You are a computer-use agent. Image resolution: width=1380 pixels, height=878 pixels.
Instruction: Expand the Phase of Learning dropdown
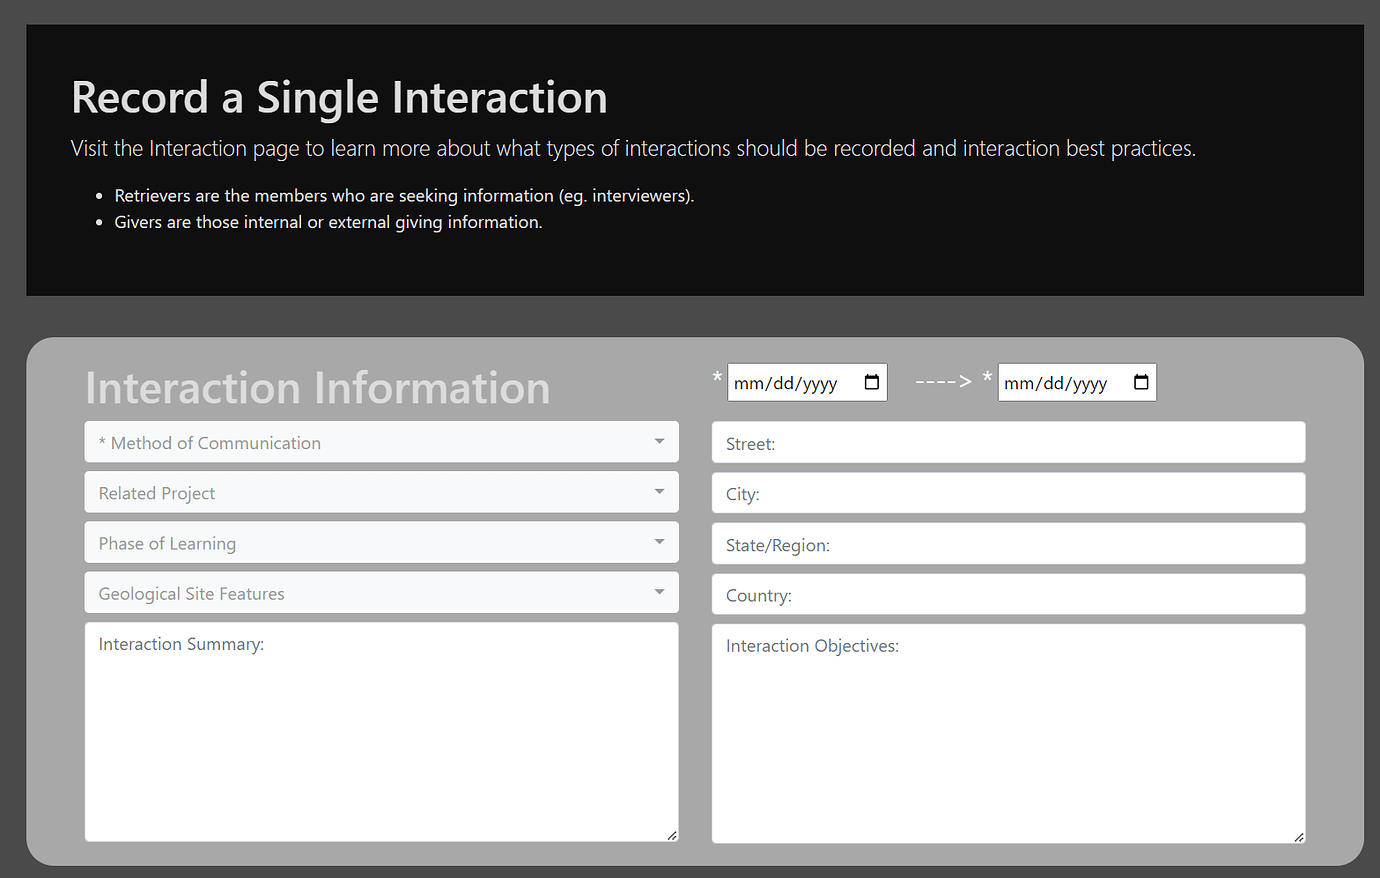point(382,543)
